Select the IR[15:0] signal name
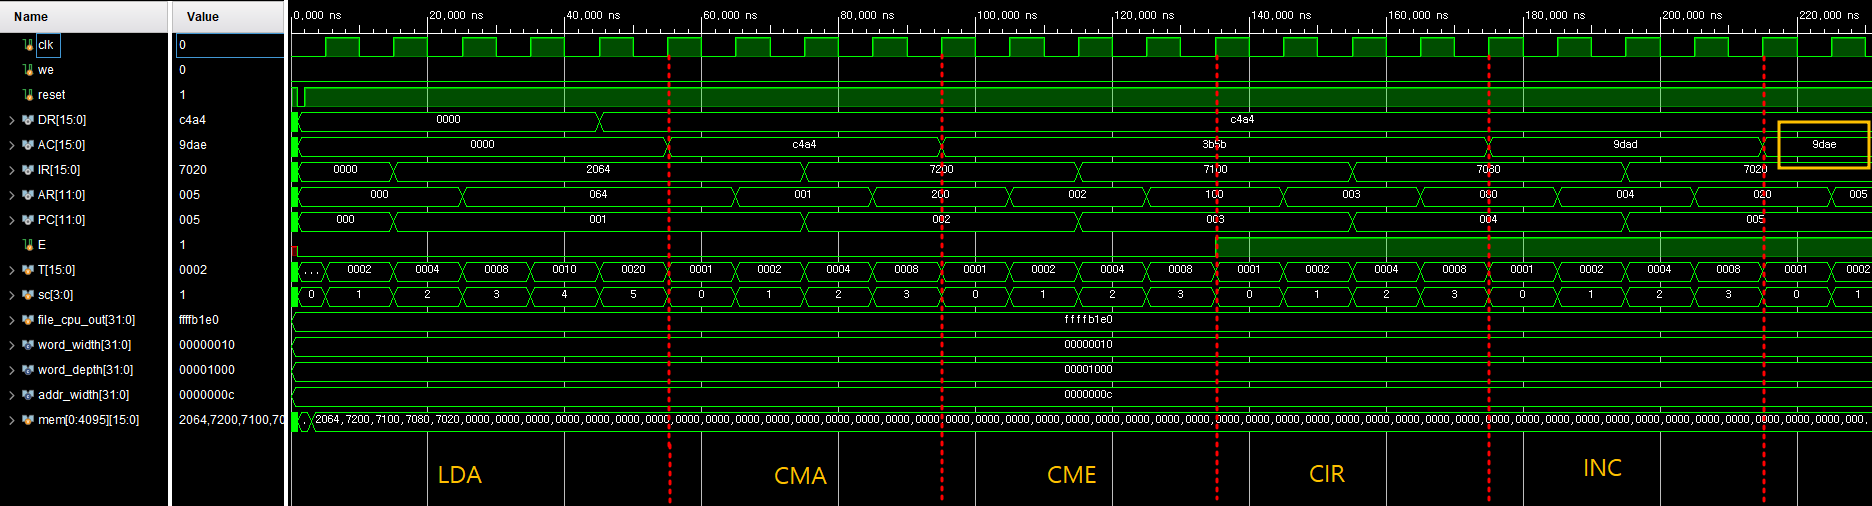 pyautogui.click(x=59, y=170)
